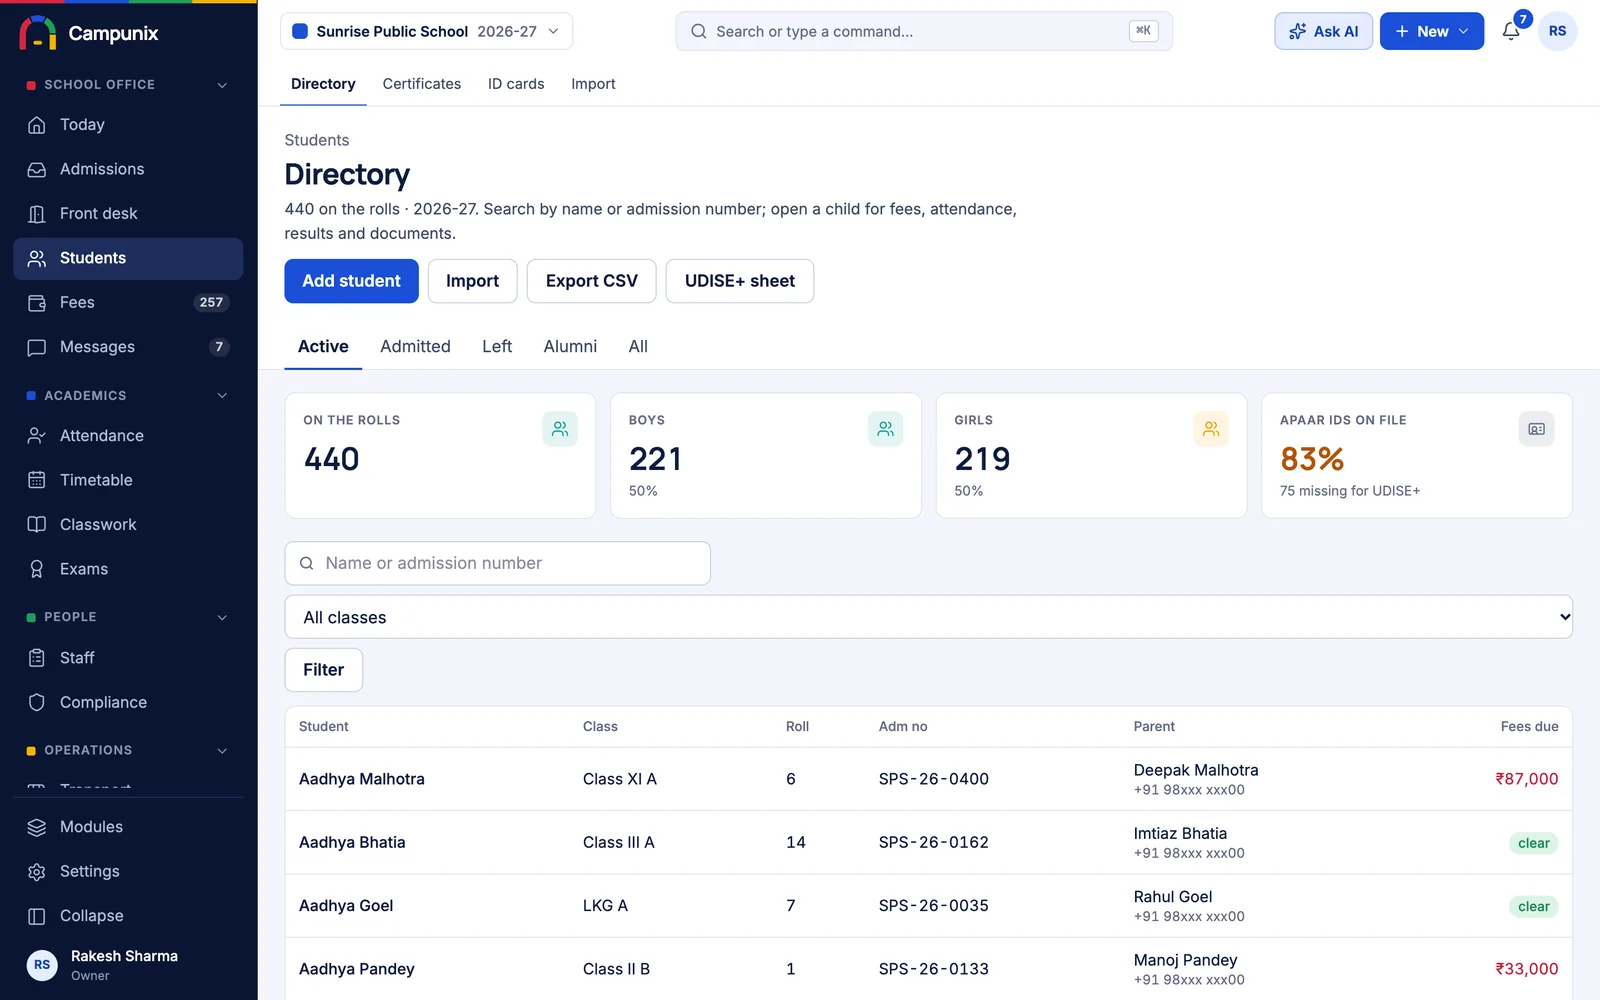Open the New button dropdown

[x=1431, y=31]
